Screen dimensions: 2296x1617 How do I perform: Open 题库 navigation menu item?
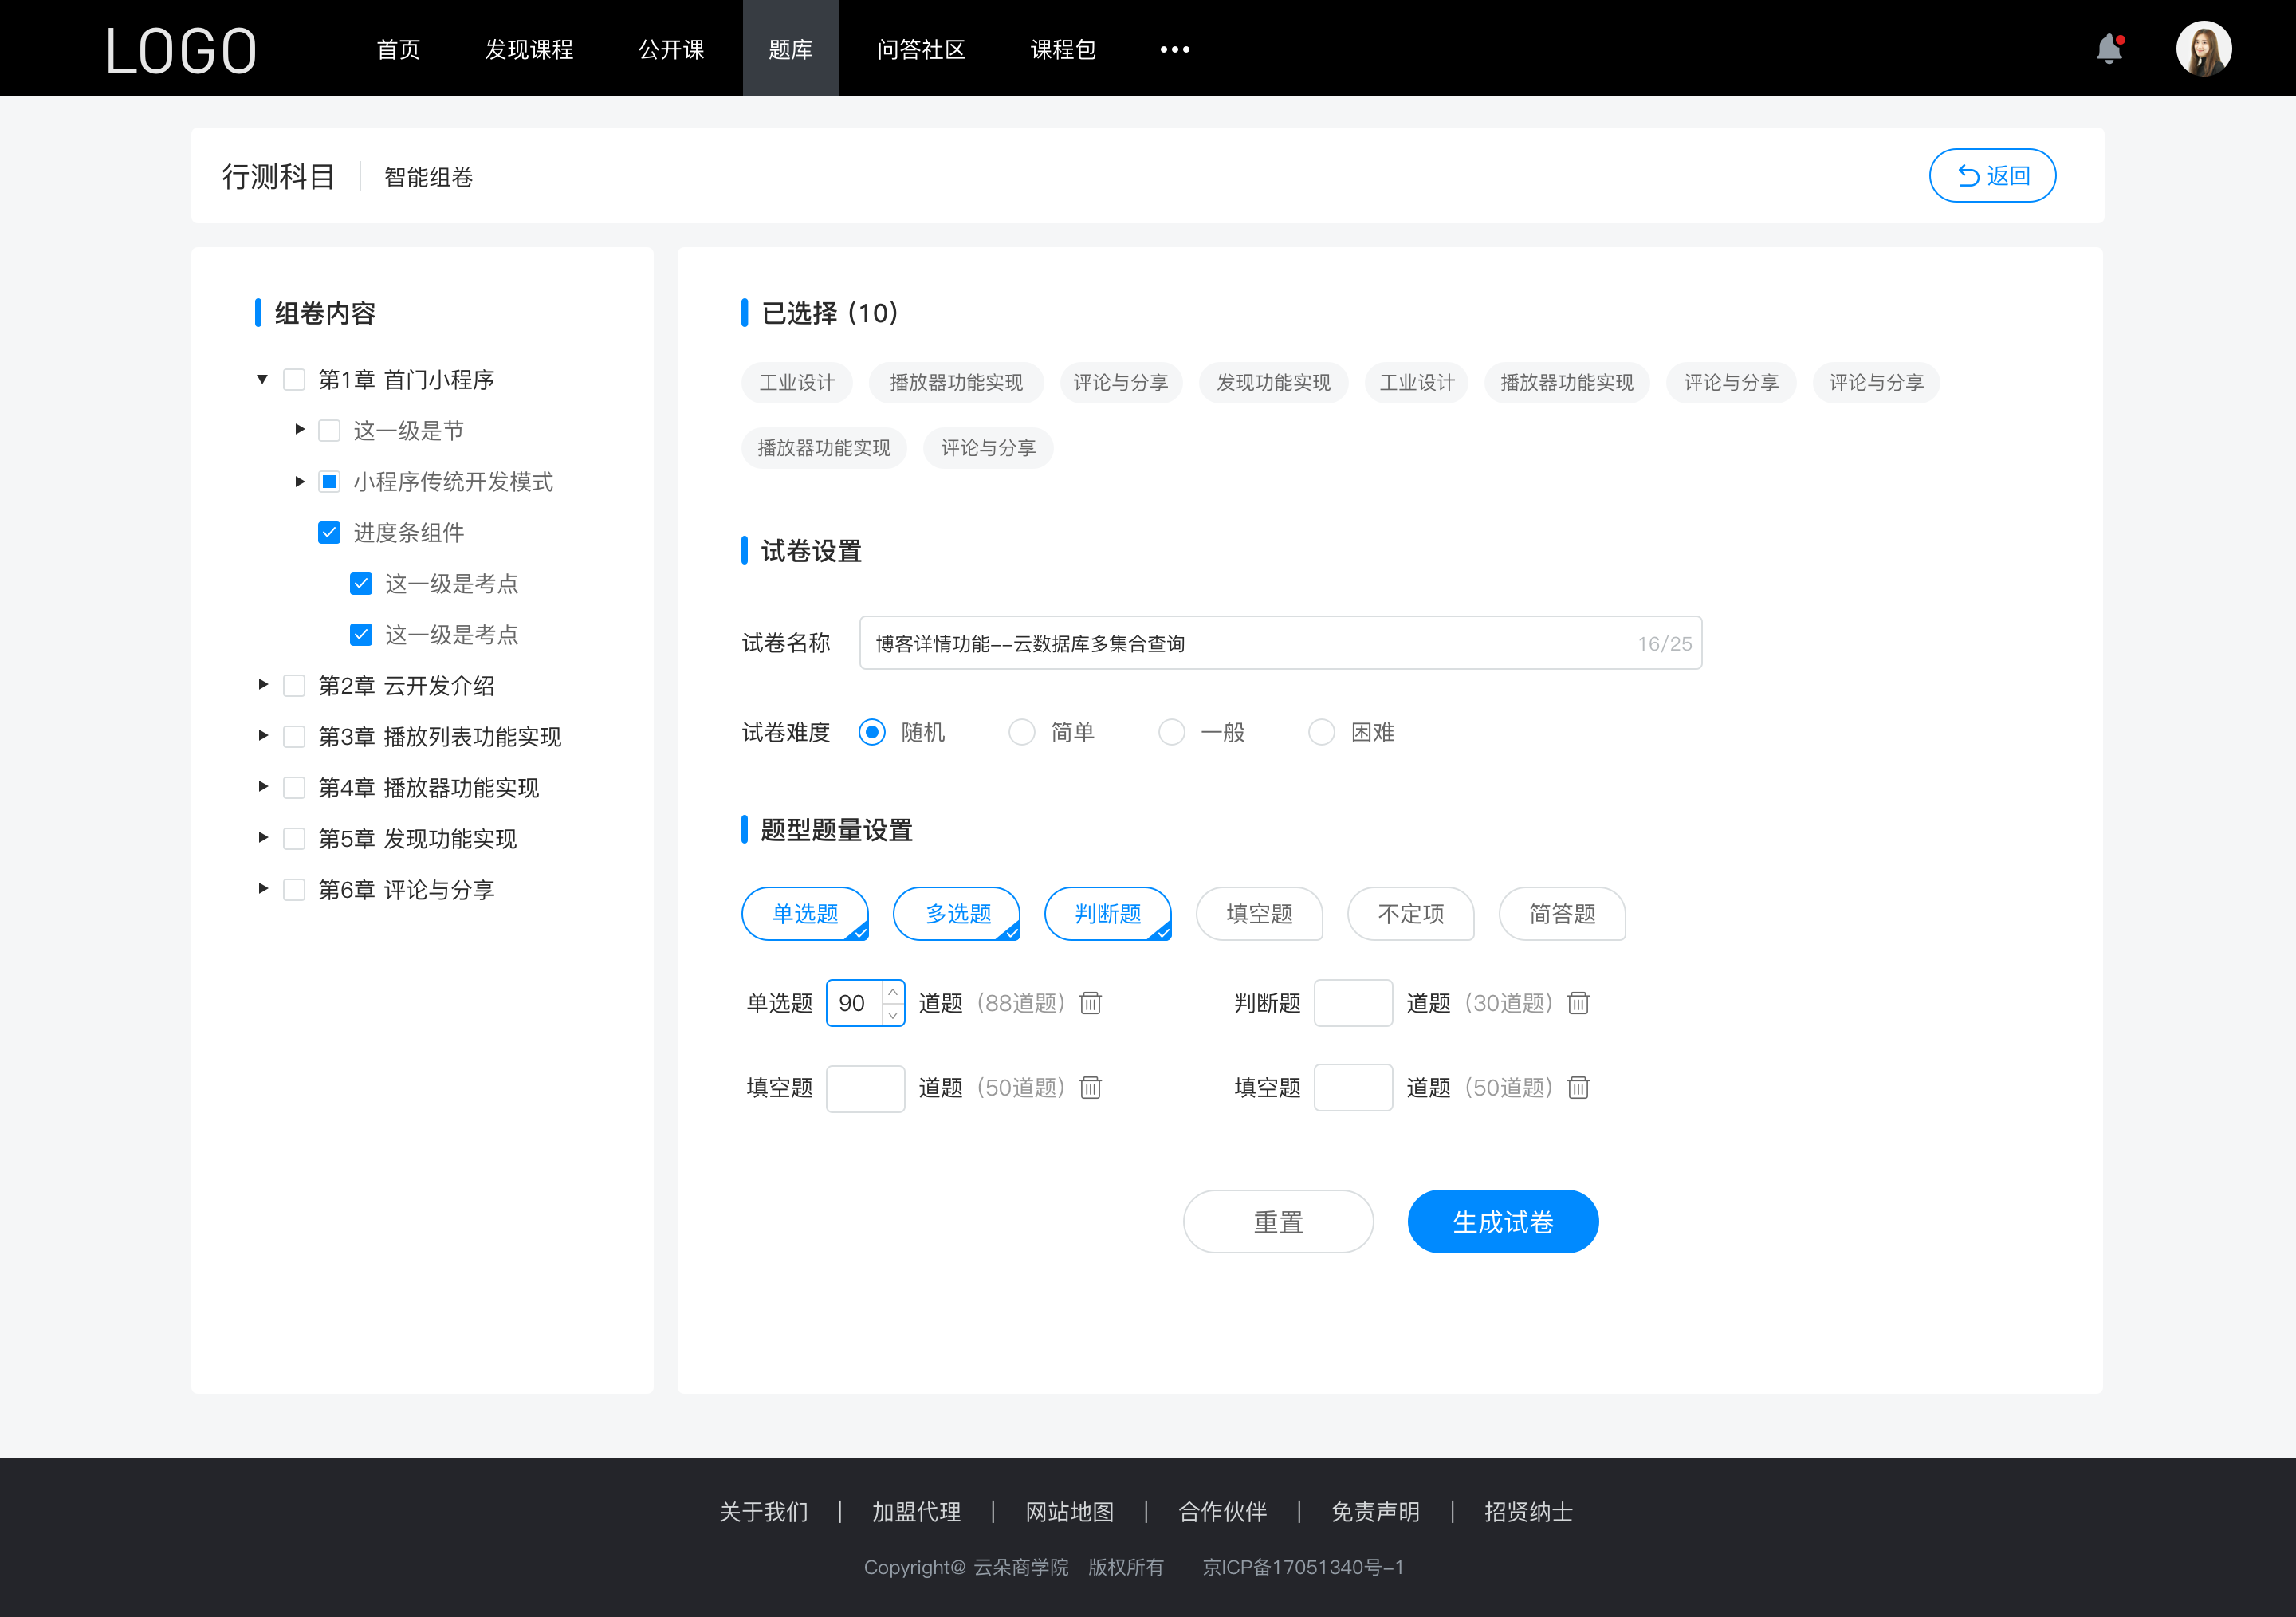coord(788,47)
